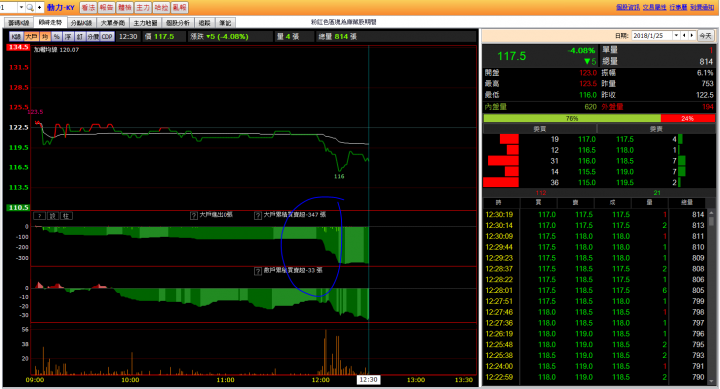Image resolution: width=720 pixels, height=389 pixels.
Task: Toggle the CDP indicator button
Action: (x=107, y=37)
